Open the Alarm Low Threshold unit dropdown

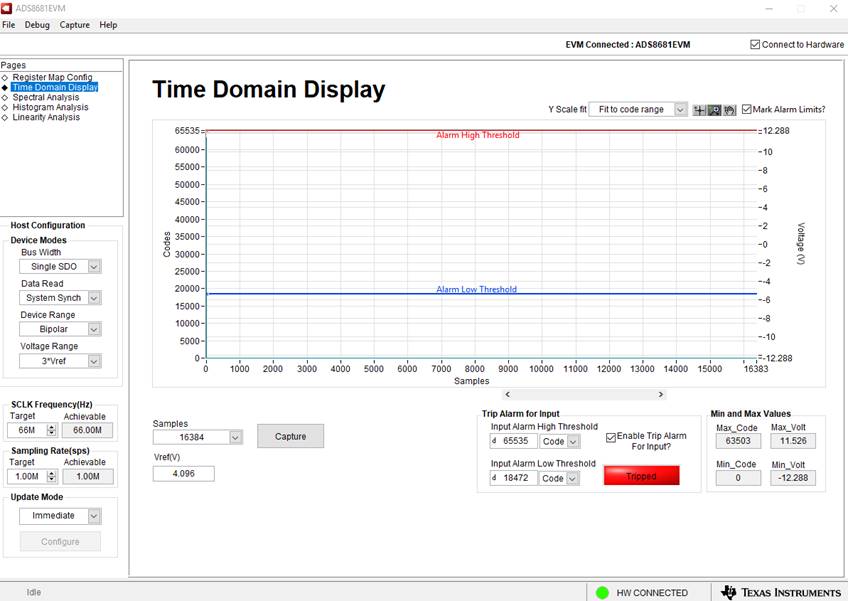573,478
